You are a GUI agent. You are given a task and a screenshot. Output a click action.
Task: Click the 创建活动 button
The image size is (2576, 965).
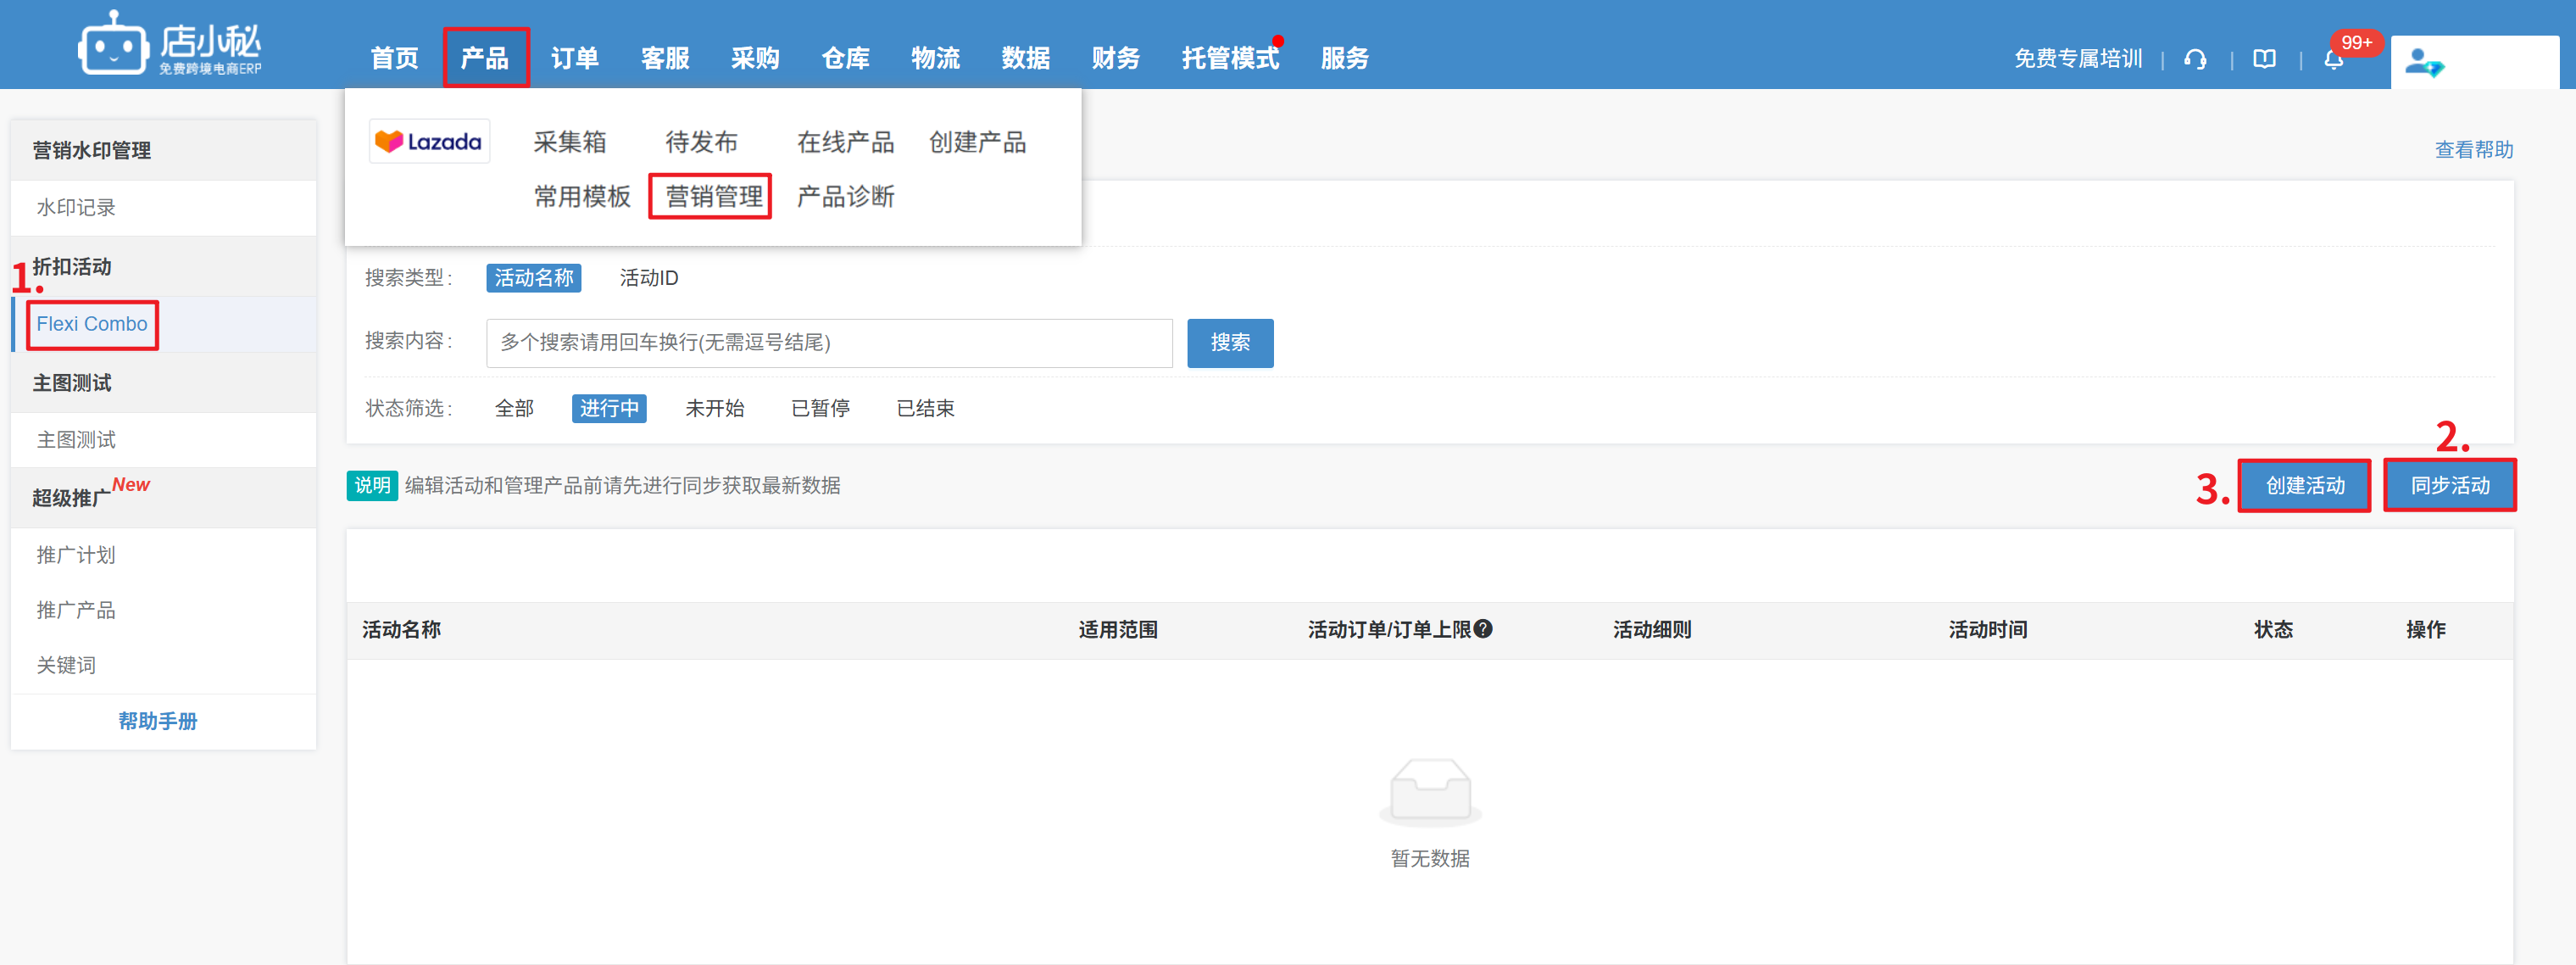pos(2304,486)
